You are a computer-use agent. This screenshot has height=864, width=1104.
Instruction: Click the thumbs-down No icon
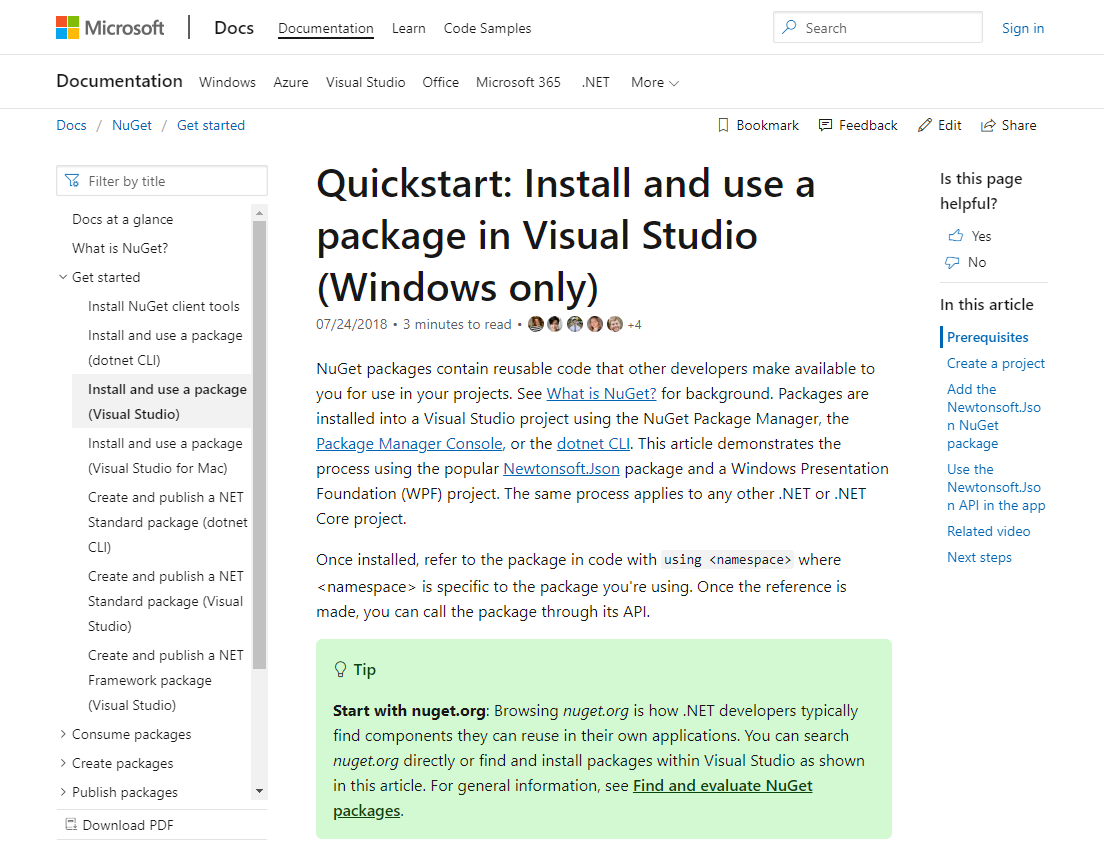click(x=952, y=263)
